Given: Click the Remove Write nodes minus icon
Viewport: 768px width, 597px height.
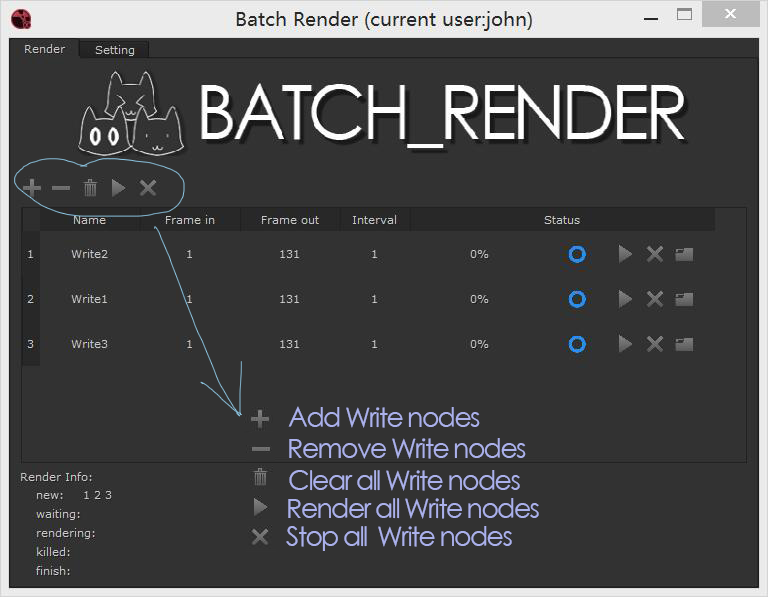Looking at the screenshot, I should click(x=61, y=187).
